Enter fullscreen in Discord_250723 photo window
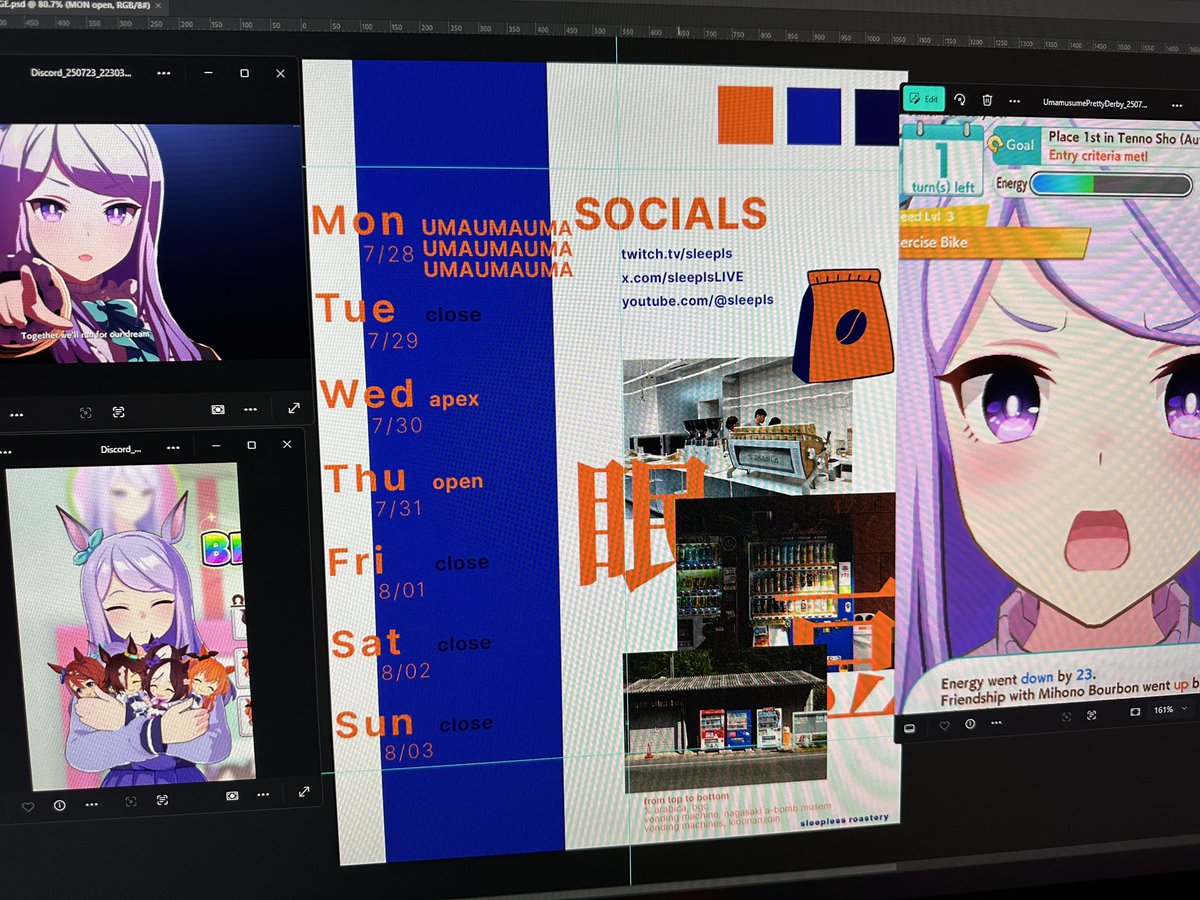This screenshot has width=1200, height=900. (x=293, y=408)
